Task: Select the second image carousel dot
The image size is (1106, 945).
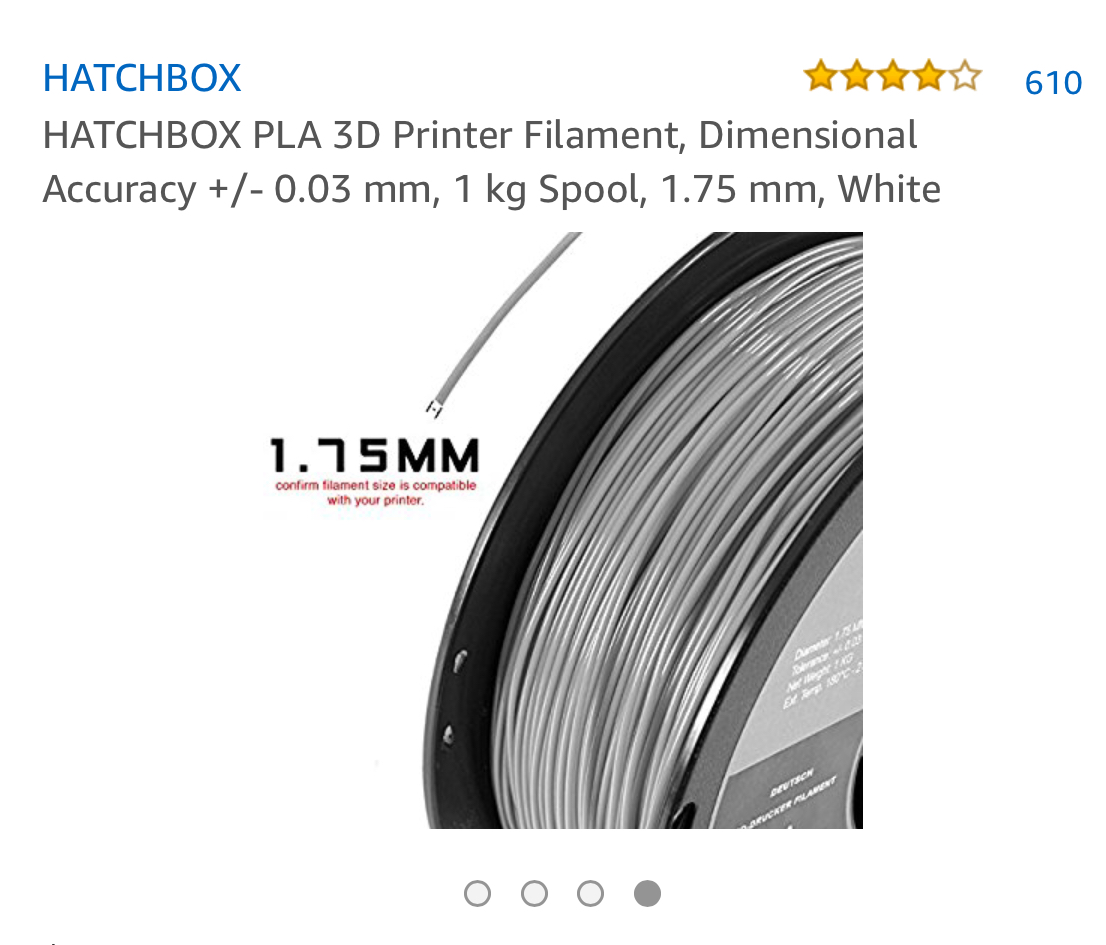Action: point(534,894)
